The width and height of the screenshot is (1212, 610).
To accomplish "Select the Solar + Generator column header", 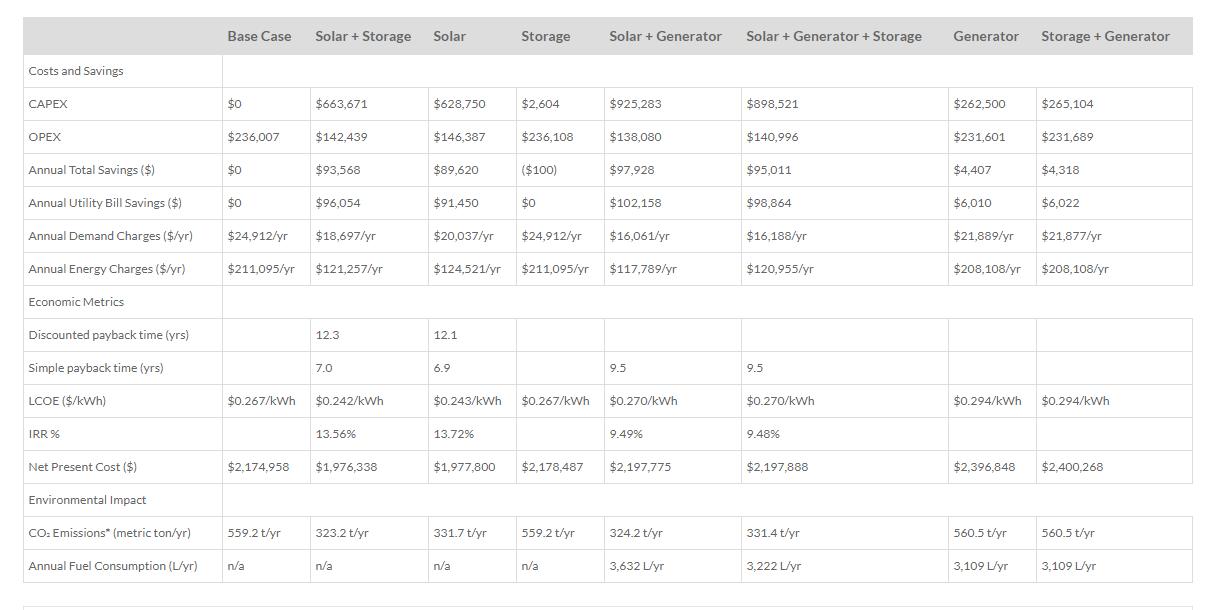I will (665, 36).
